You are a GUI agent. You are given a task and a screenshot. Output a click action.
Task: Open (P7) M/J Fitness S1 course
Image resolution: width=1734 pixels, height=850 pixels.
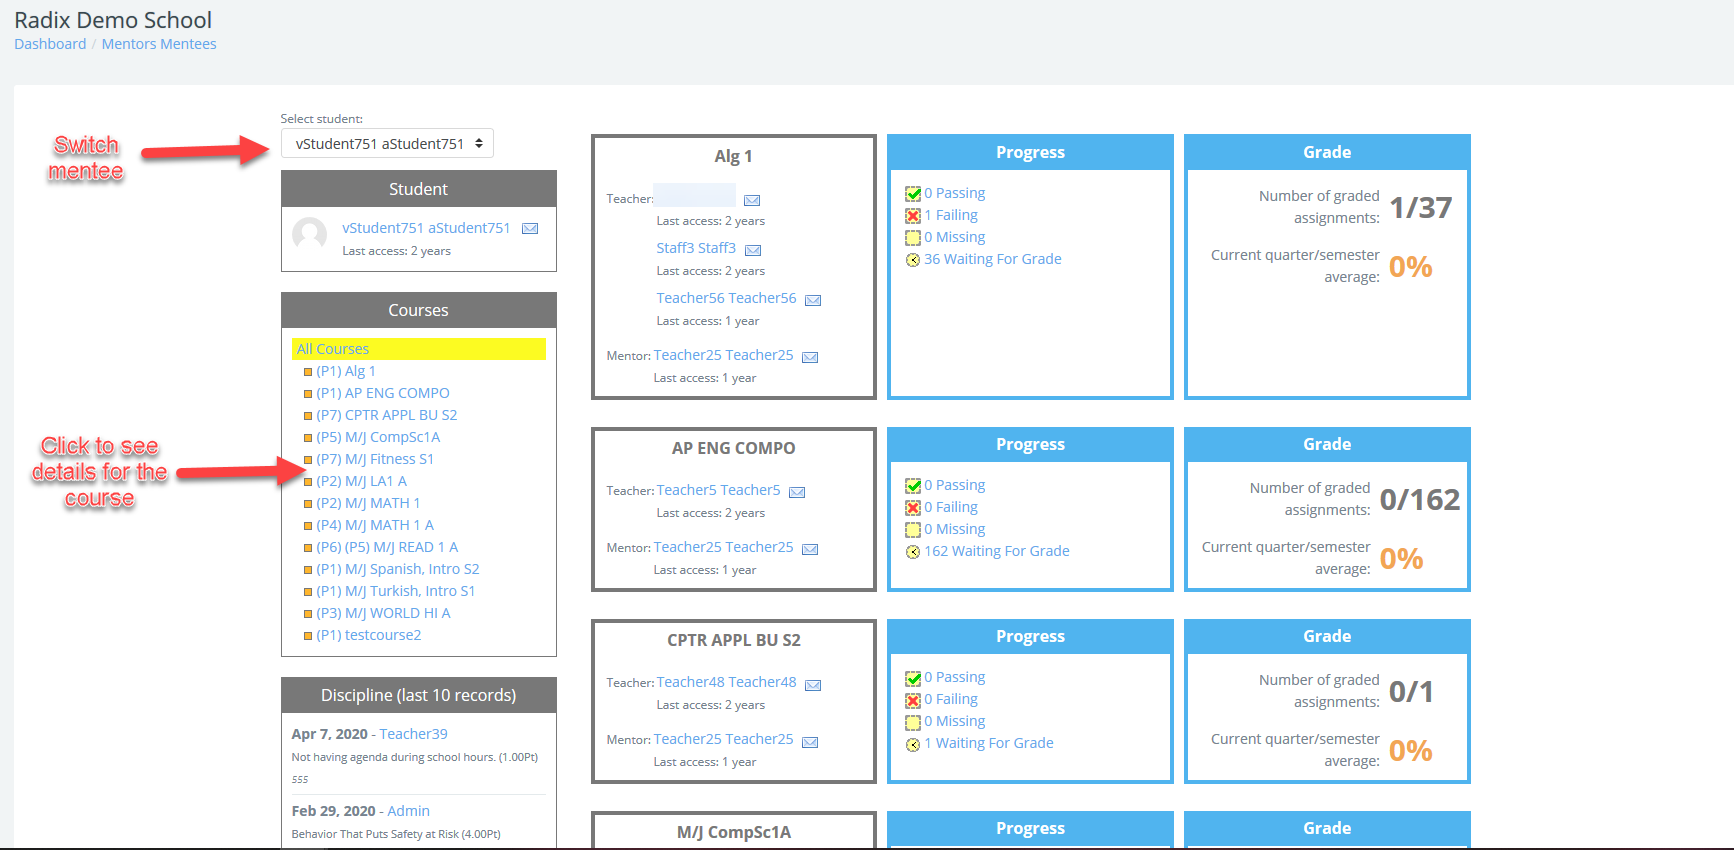click(x=375, y=459)
